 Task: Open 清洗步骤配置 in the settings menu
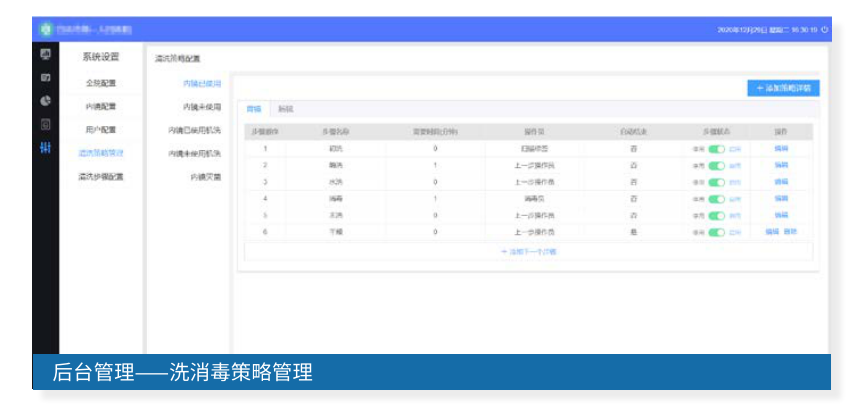[x=100, y=177]
